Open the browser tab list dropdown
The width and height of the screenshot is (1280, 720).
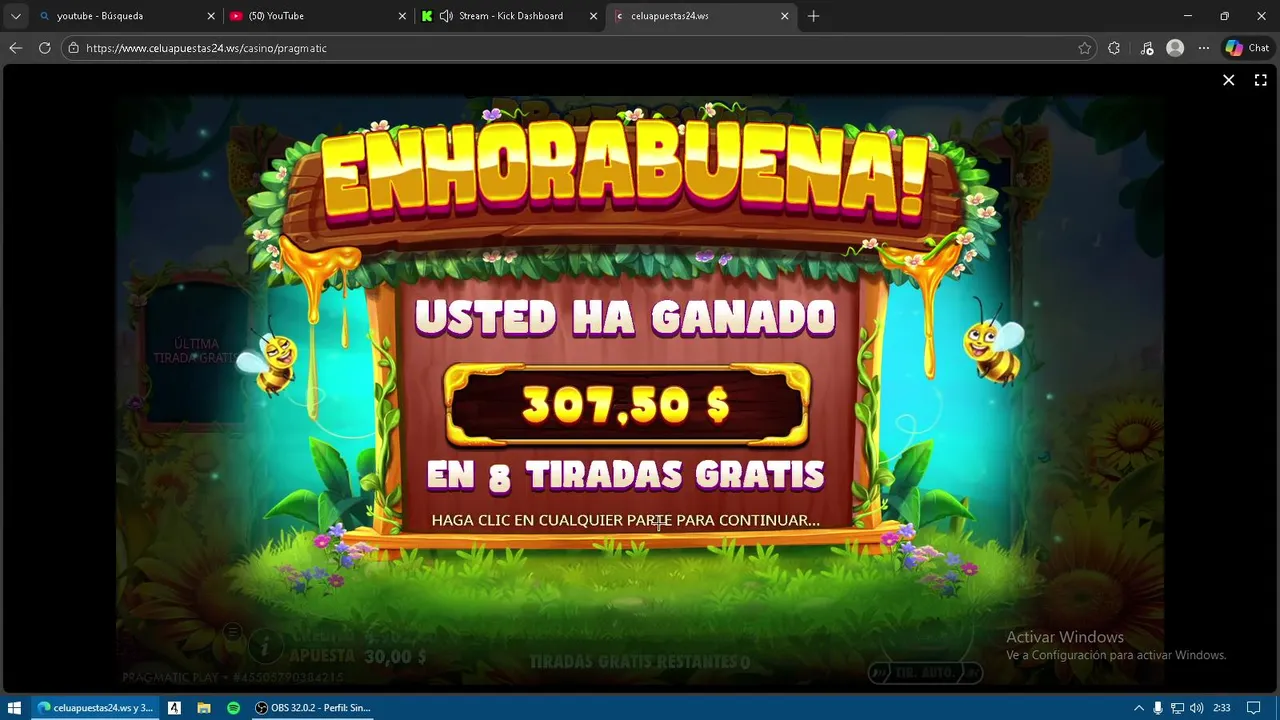[15, 16]
